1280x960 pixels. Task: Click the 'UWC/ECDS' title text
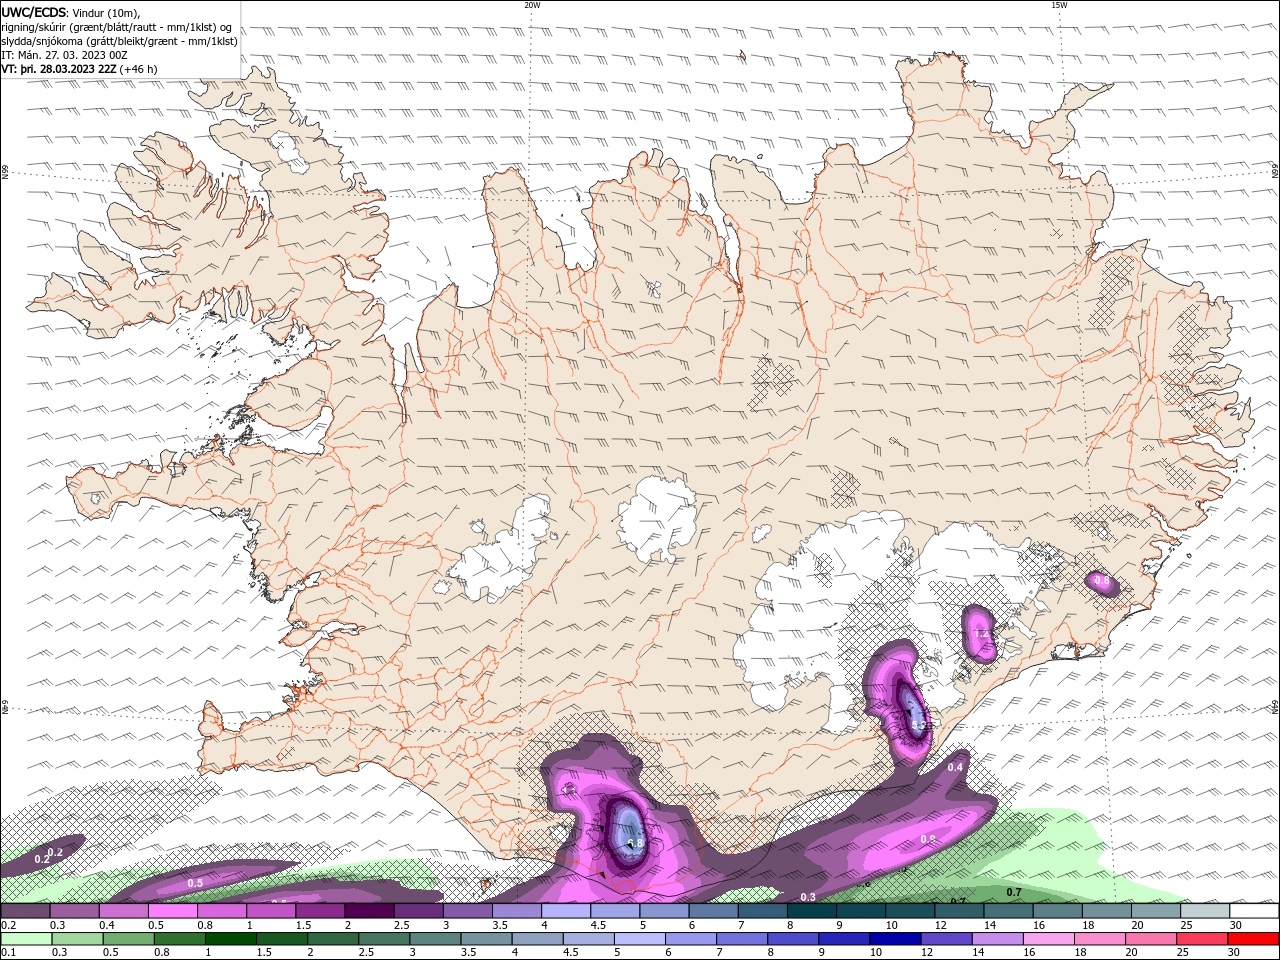[x=35, y=12]
